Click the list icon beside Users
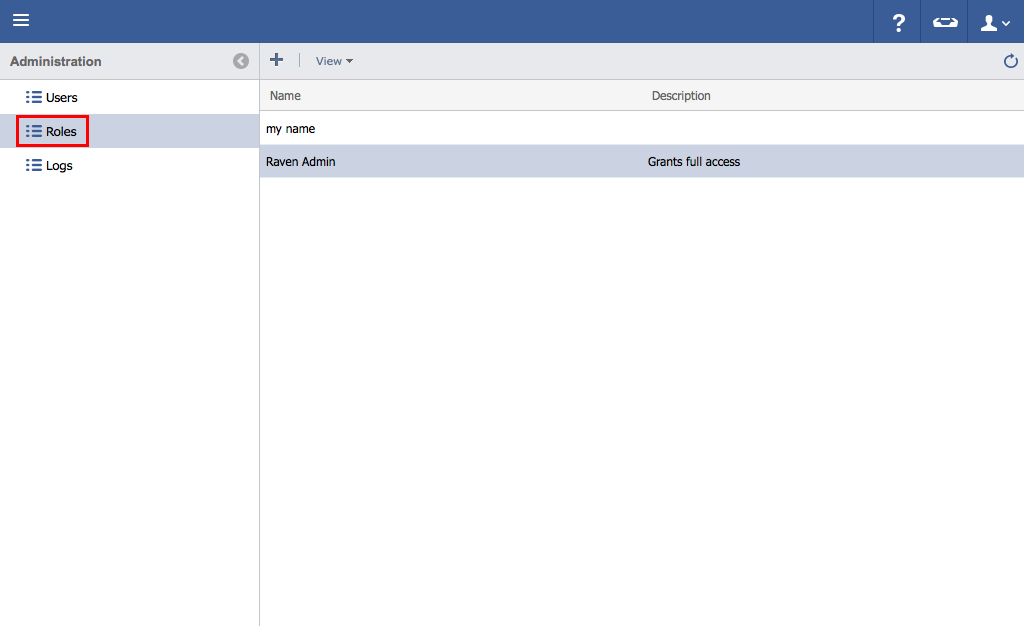The height and width of the screenshot is (626, 1024). [33, 98]
